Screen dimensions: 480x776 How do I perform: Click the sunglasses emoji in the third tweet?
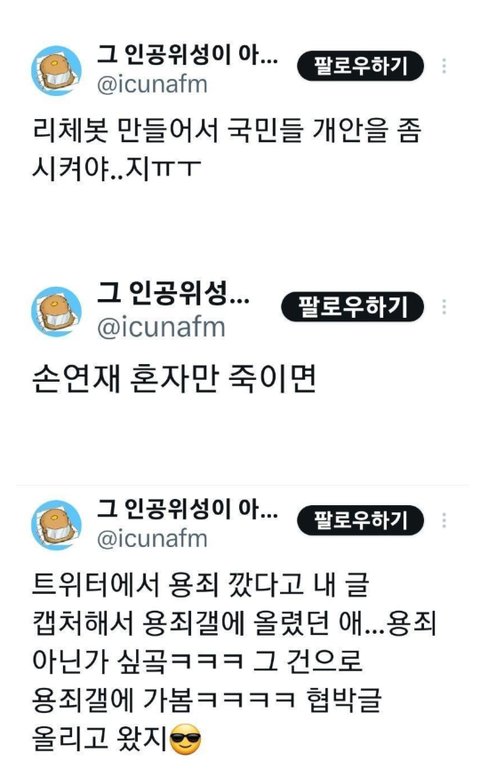pyautogui.click(x=186, y=739)
